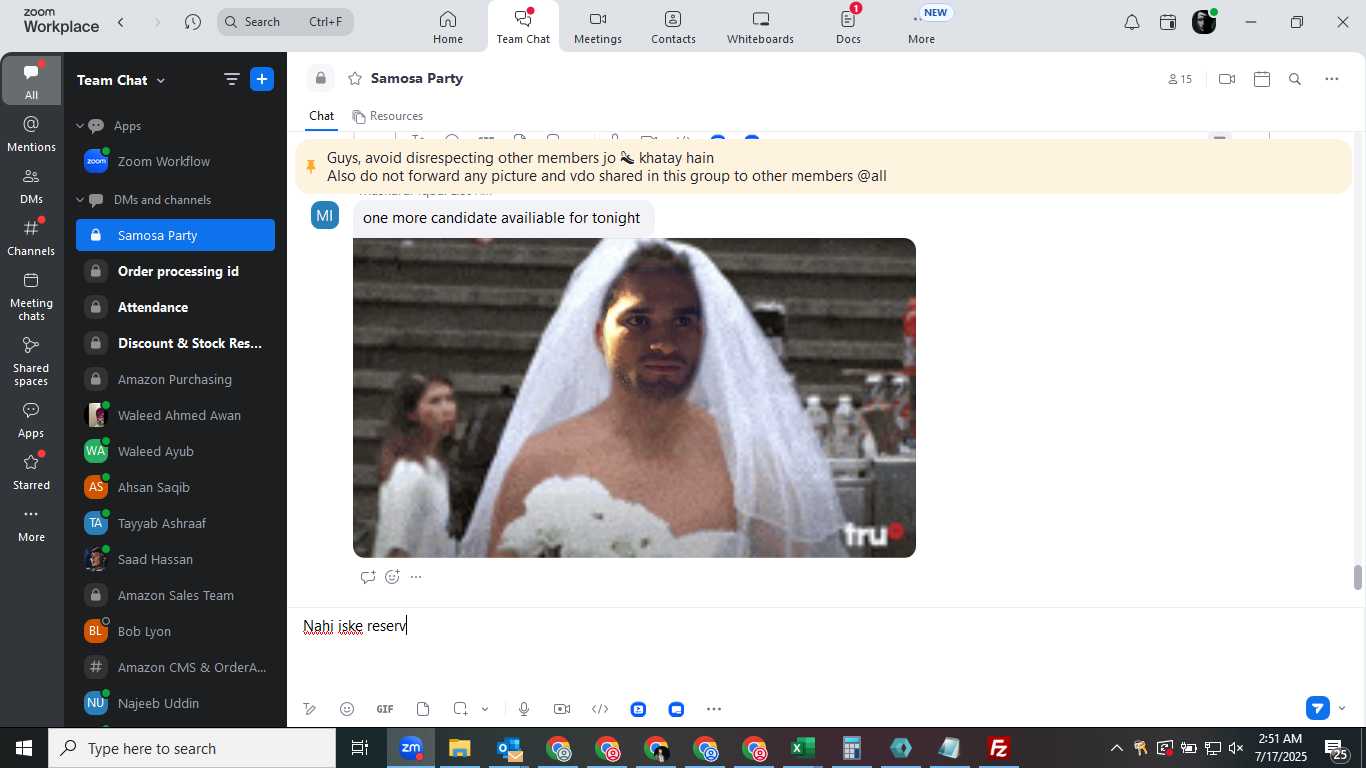Select the Chat tab

tap(321, 116)
